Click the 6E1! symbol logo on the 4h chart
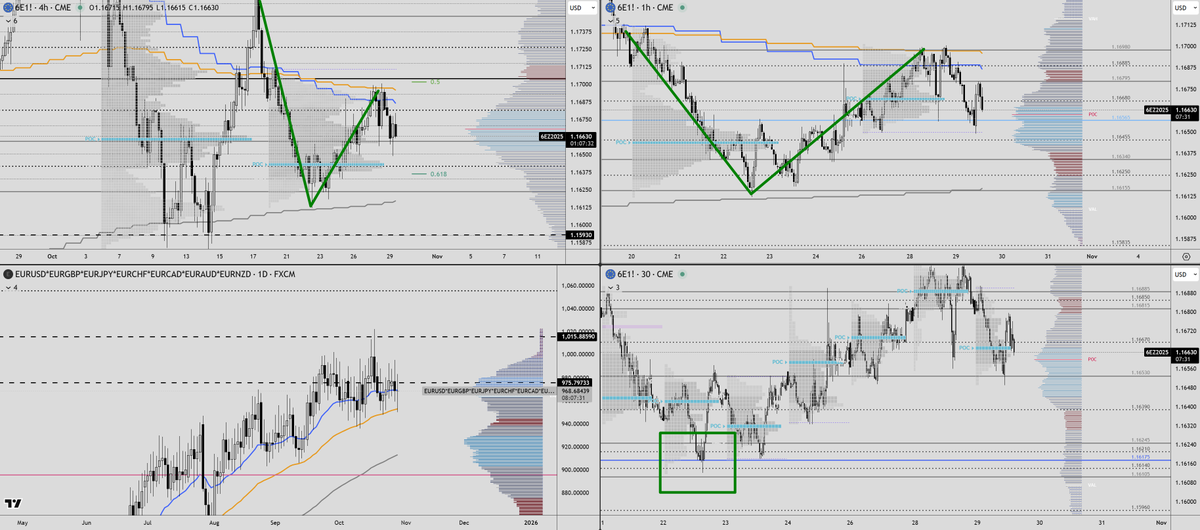Viewport: 1200px width, 530px height. tap(8, 8)
